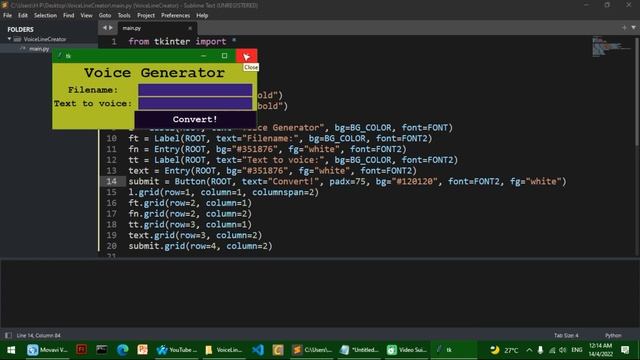Click the Text to voice entry field
This screenshot has height=360, width=640.
coord(195,103)
